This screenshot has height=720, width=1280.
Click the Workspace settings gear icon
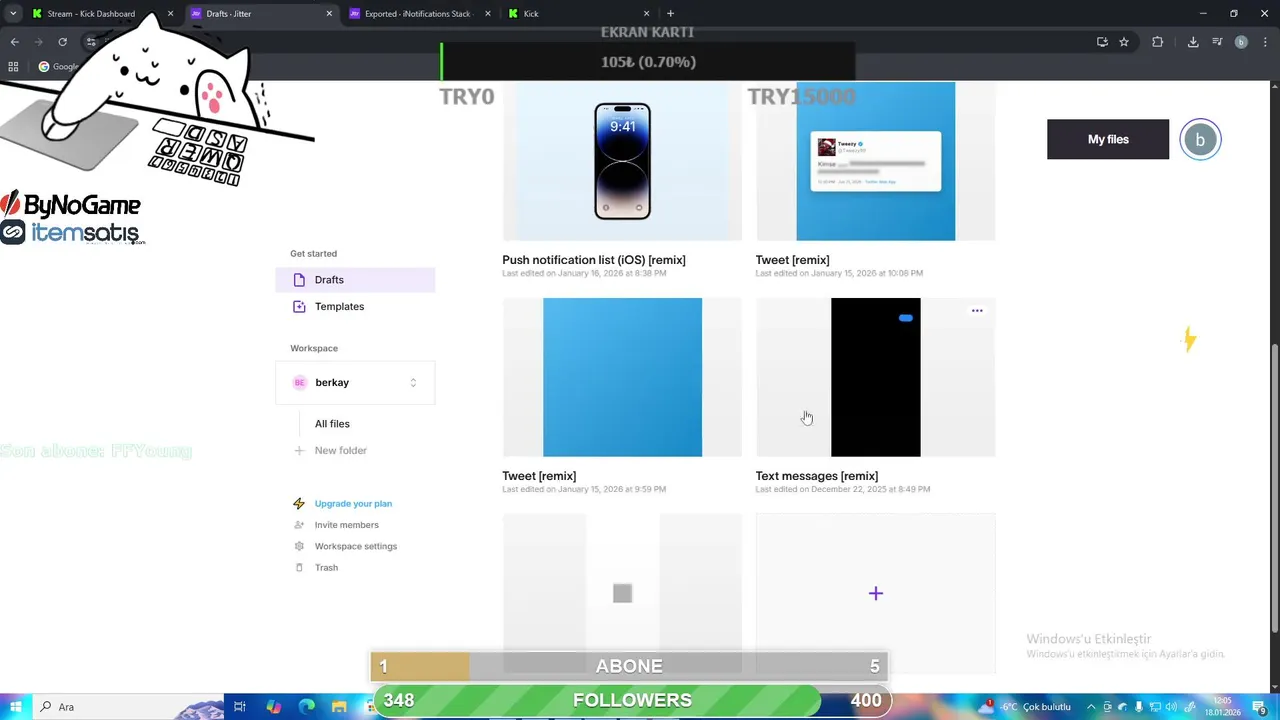coord(299,546)
